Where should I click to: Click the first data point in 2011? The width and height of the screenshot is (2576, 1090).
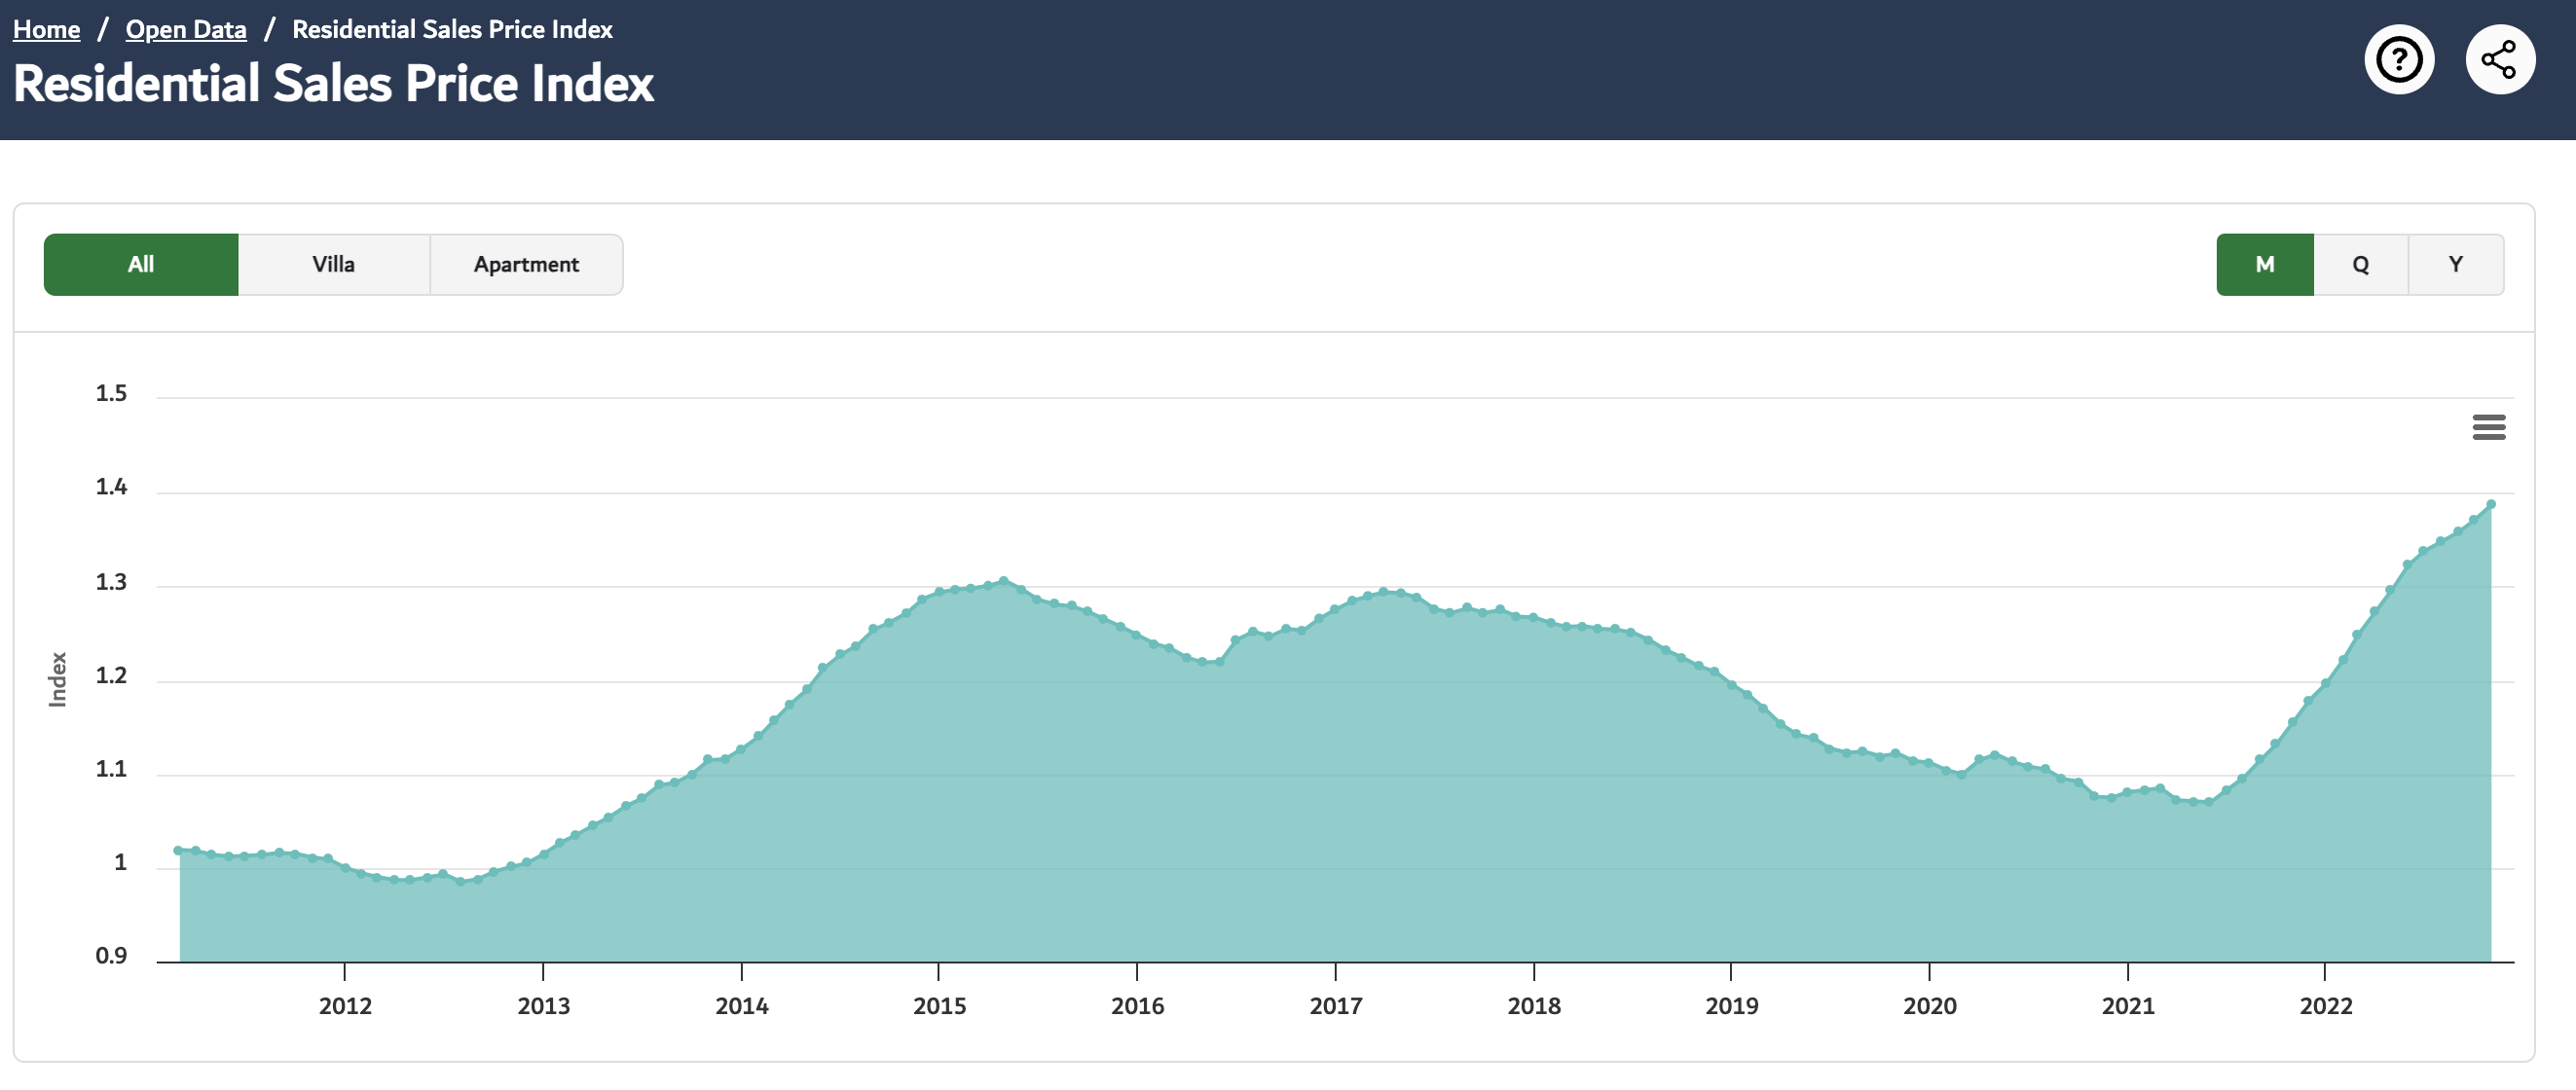point(178,851)
